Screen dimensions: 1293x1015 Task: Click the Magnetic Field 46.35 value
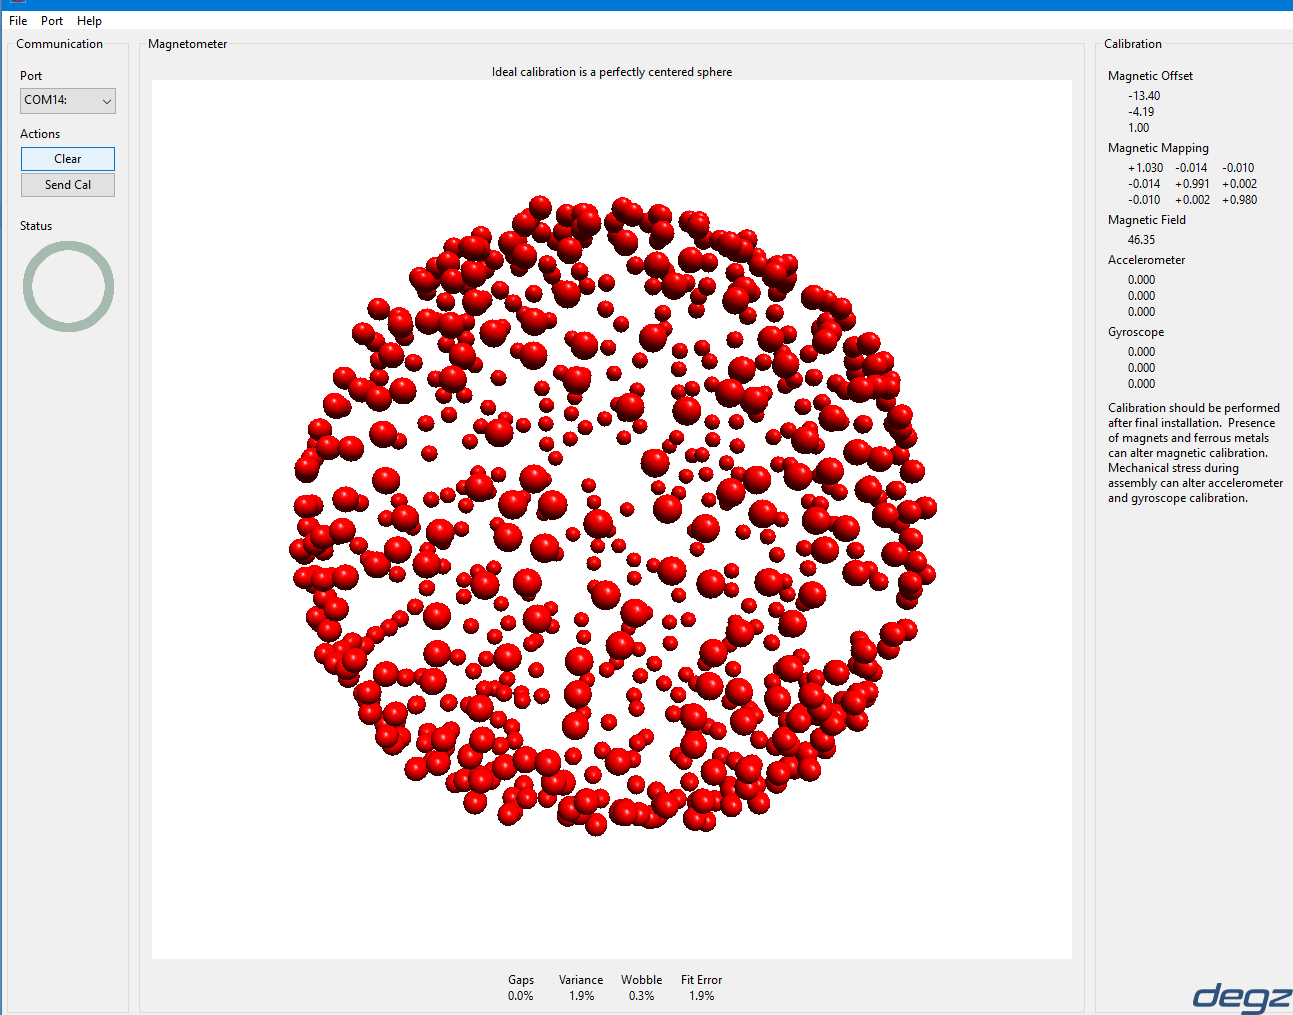click(x=1141, y=240)
